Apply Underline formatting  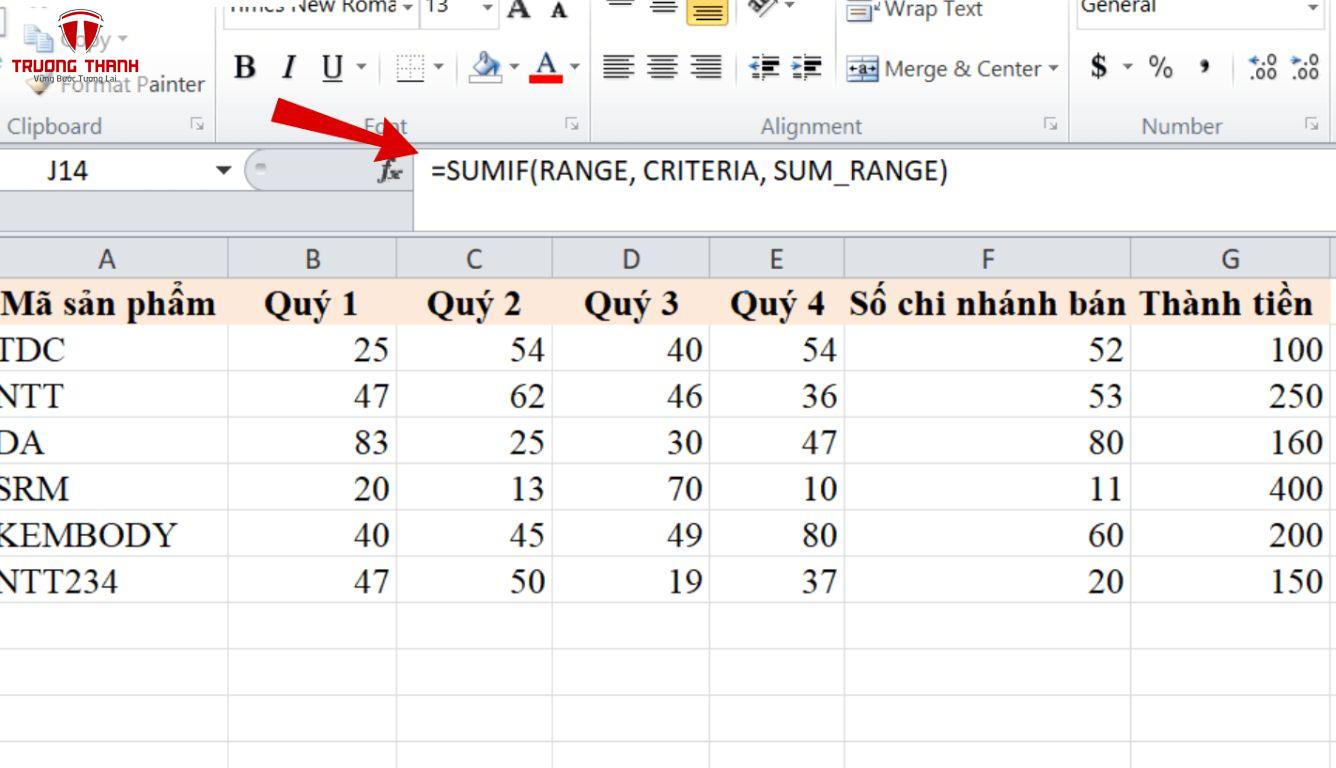click(x=333, y=68)
